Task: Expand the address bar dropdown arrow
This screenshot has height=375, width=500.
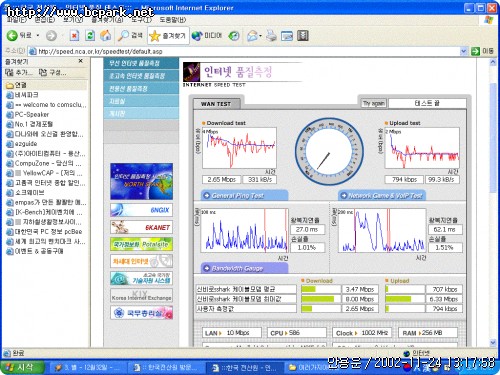Action: click(463, 51)
